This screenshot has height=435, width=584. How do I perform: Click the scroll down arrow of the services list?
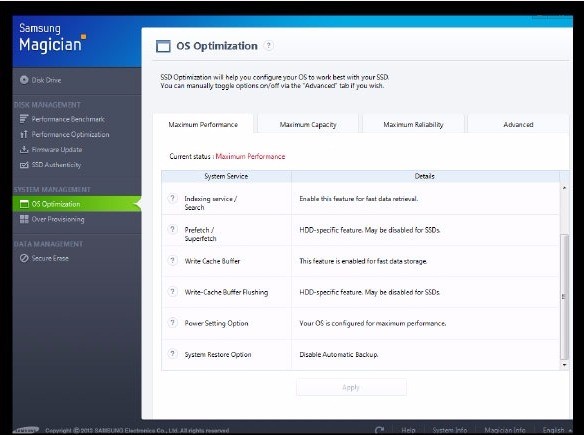[564, 365]
